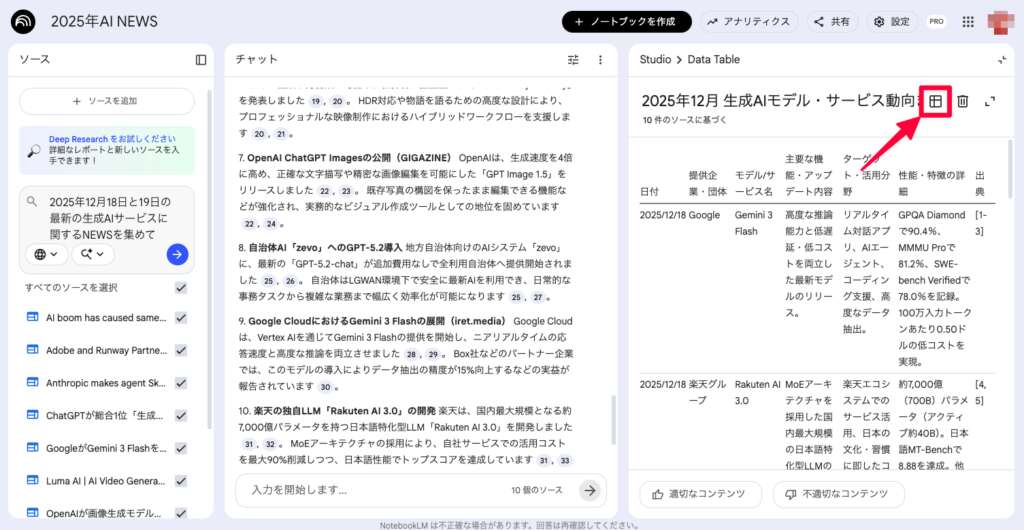Viewport: 1024px width, 530px height.
Task: Click the Deep Research をお試しください link
Action: tap(112, 139)
